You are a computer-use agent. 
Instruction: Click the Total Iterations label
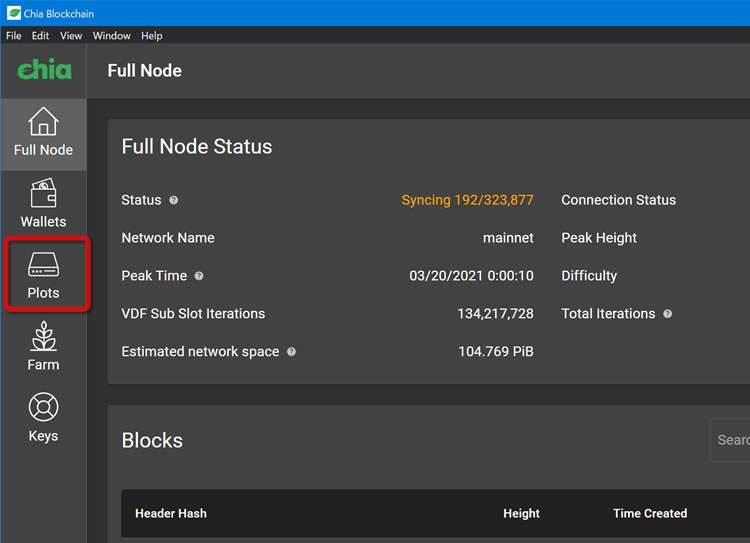[608, 314]
